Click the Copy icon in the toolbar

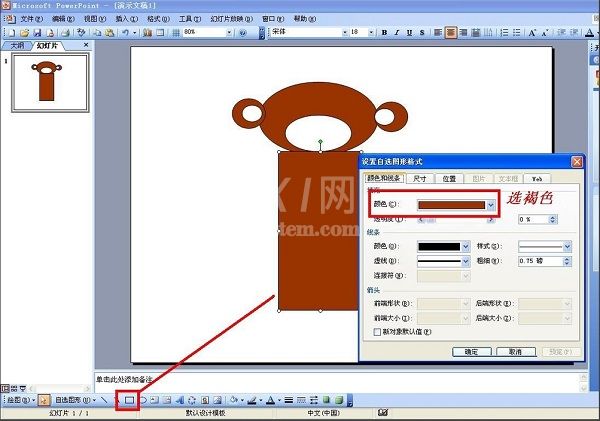click(x=98, y=33)
